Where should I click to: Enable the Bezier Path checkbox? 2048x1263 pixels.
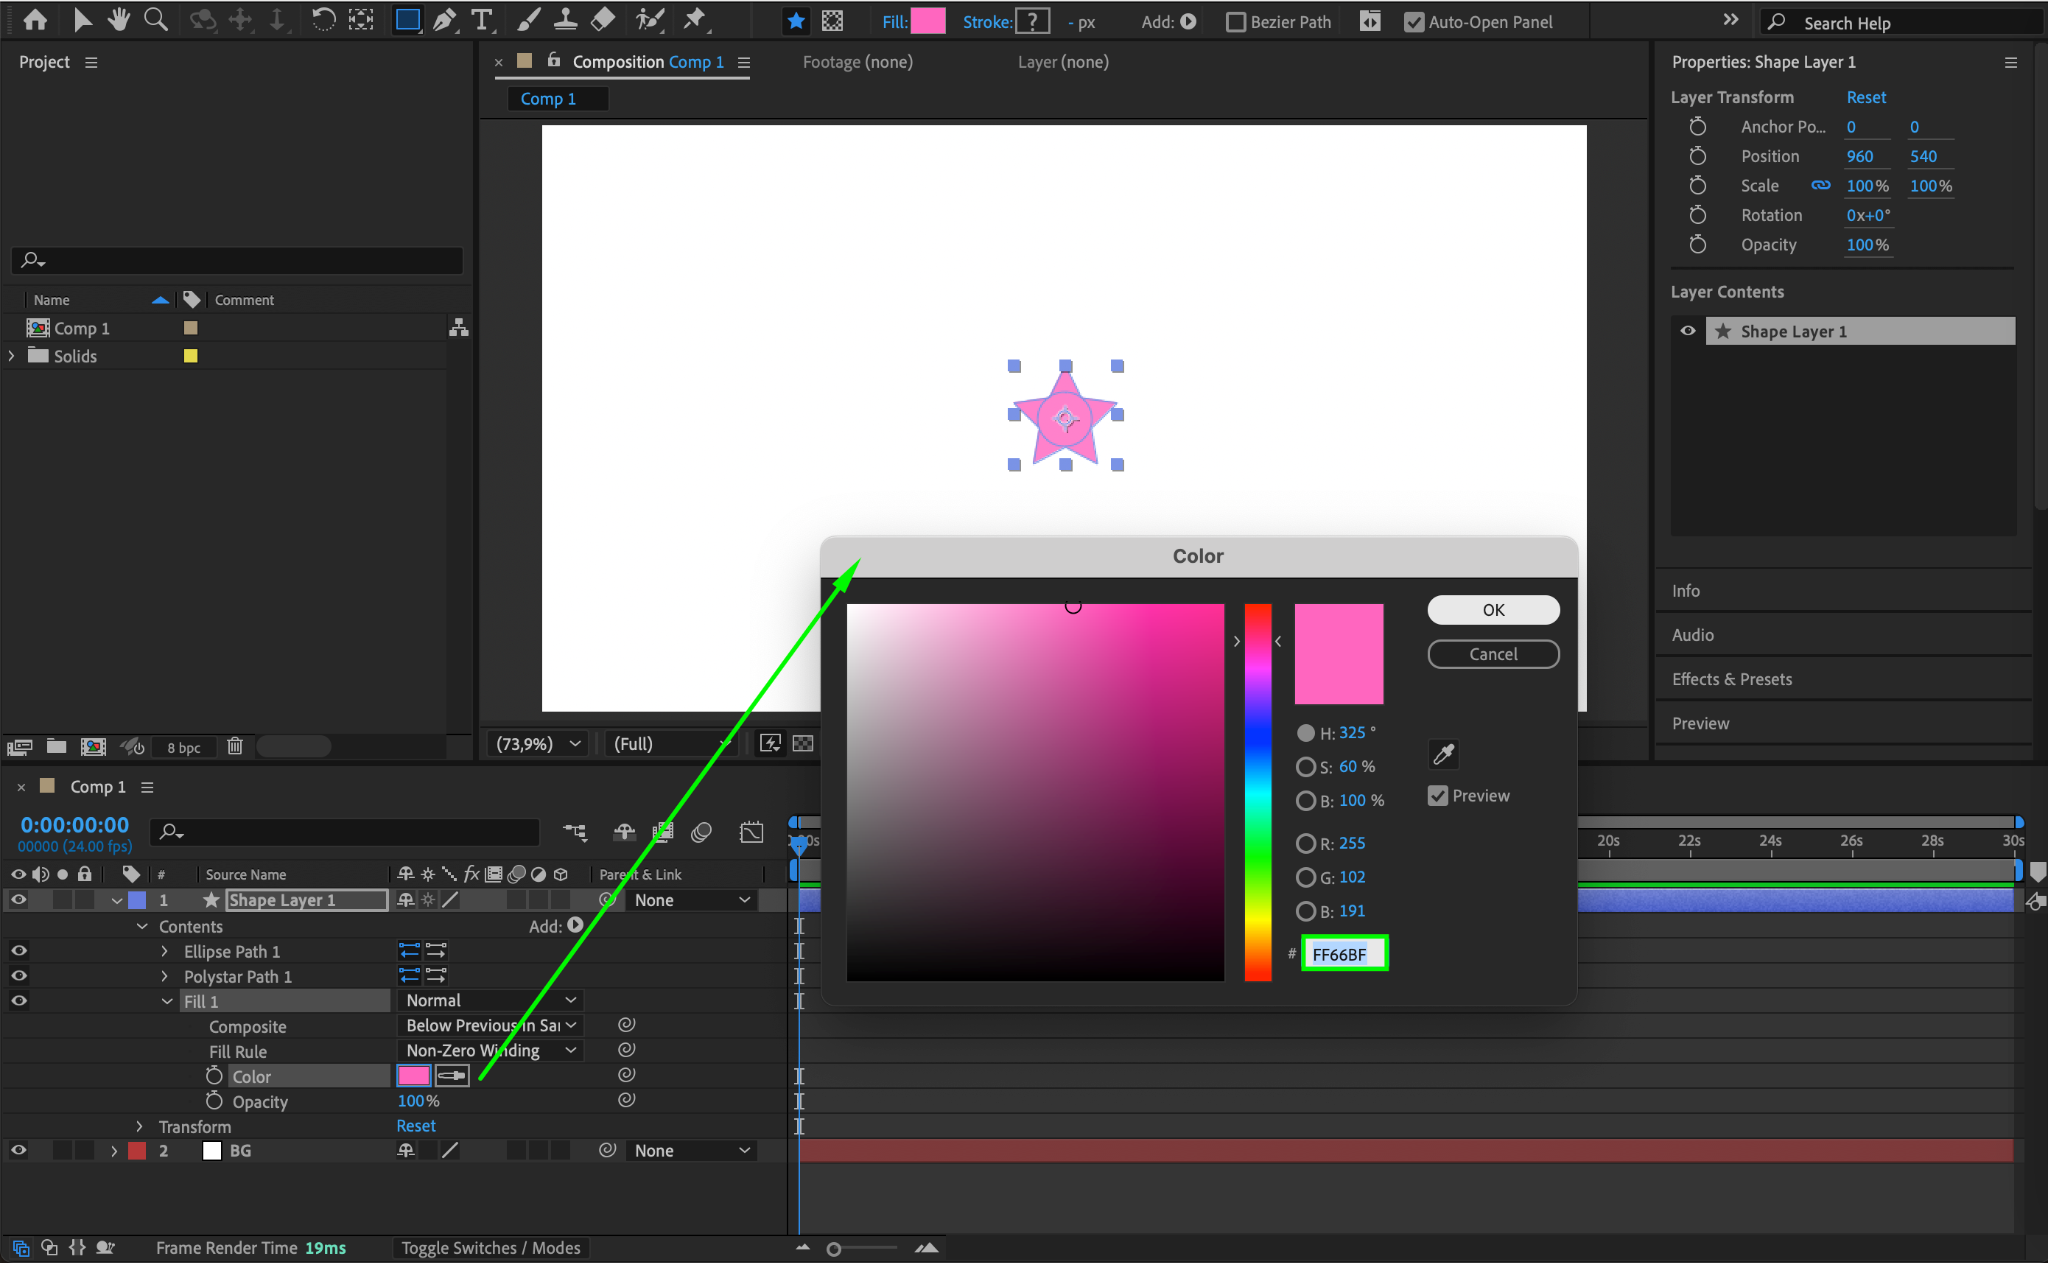click(1236, 22)
